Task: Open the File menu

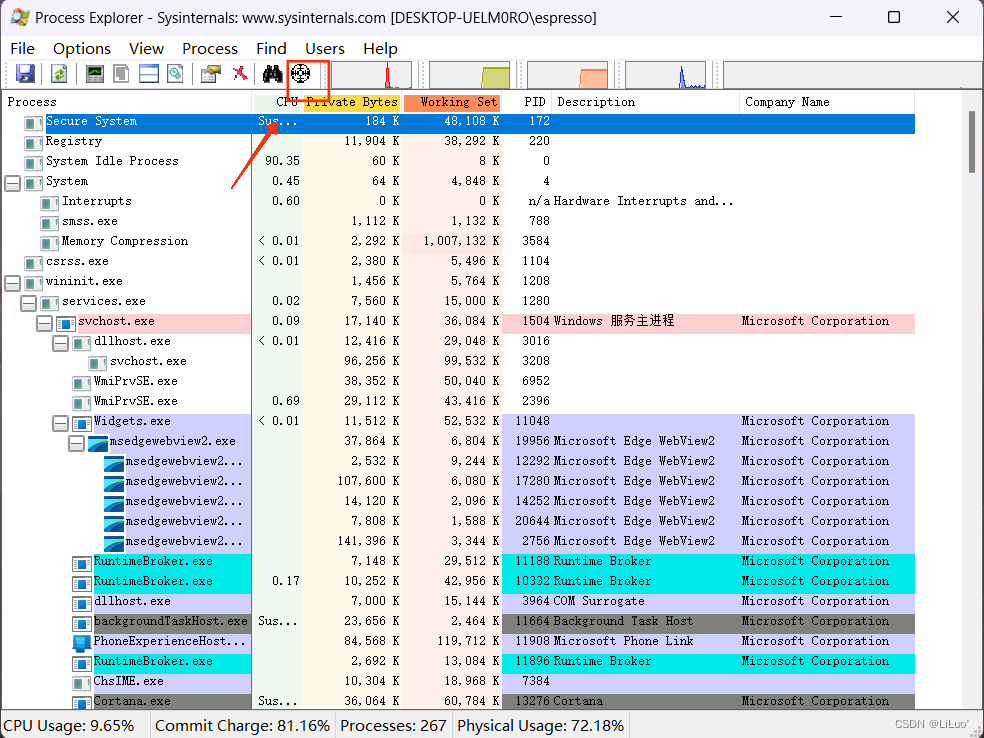Action: tap(23, 48)
